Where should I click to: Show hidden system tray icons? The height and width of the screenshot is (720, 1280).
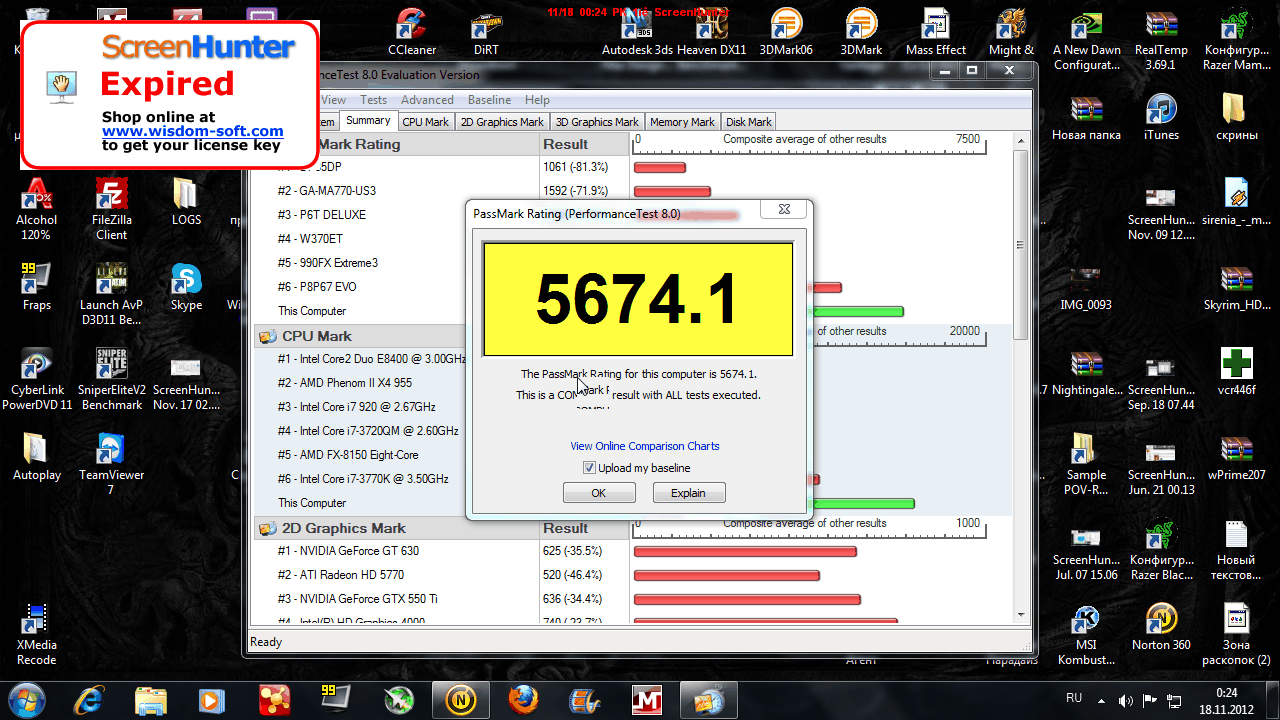(x=1101, y=700)
